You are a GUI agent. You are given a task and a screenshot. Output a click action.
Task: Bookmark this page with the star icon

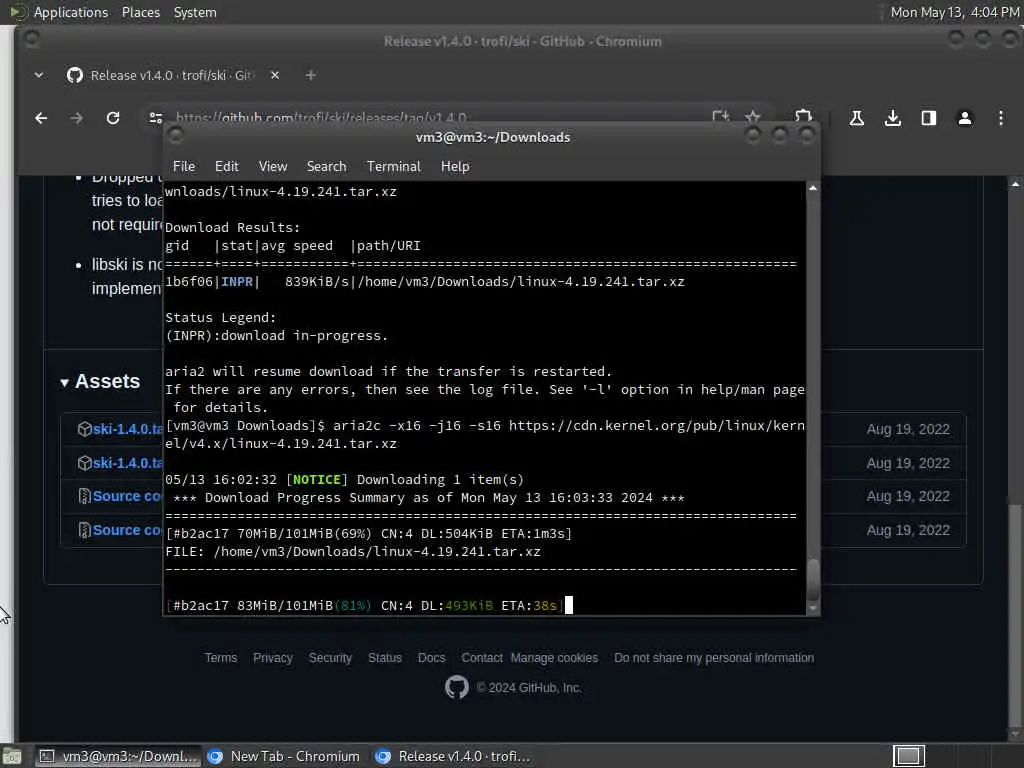point(753,117)
